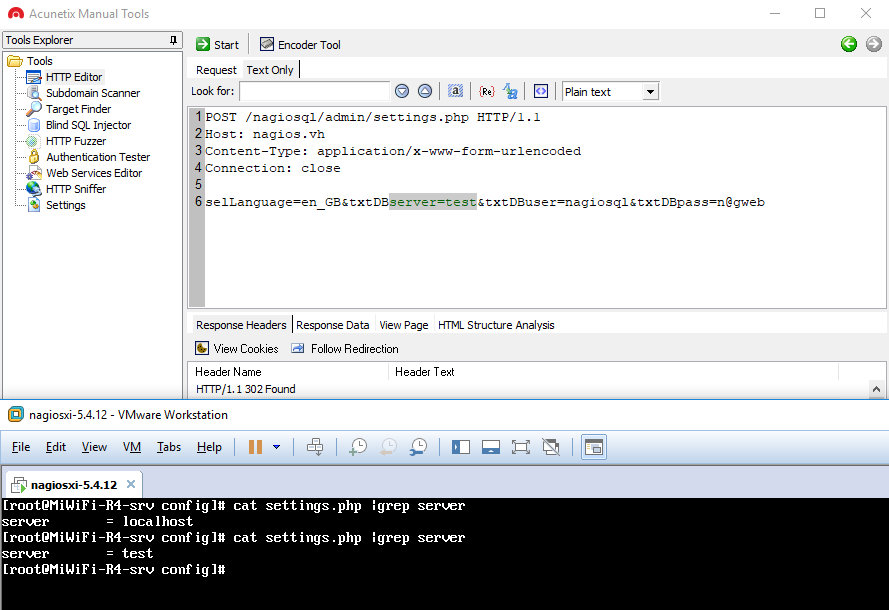The width and height of the screenshot is (889, 610).
Task: Open the HTTP Fuzzer tool
Action: (76, 141)
